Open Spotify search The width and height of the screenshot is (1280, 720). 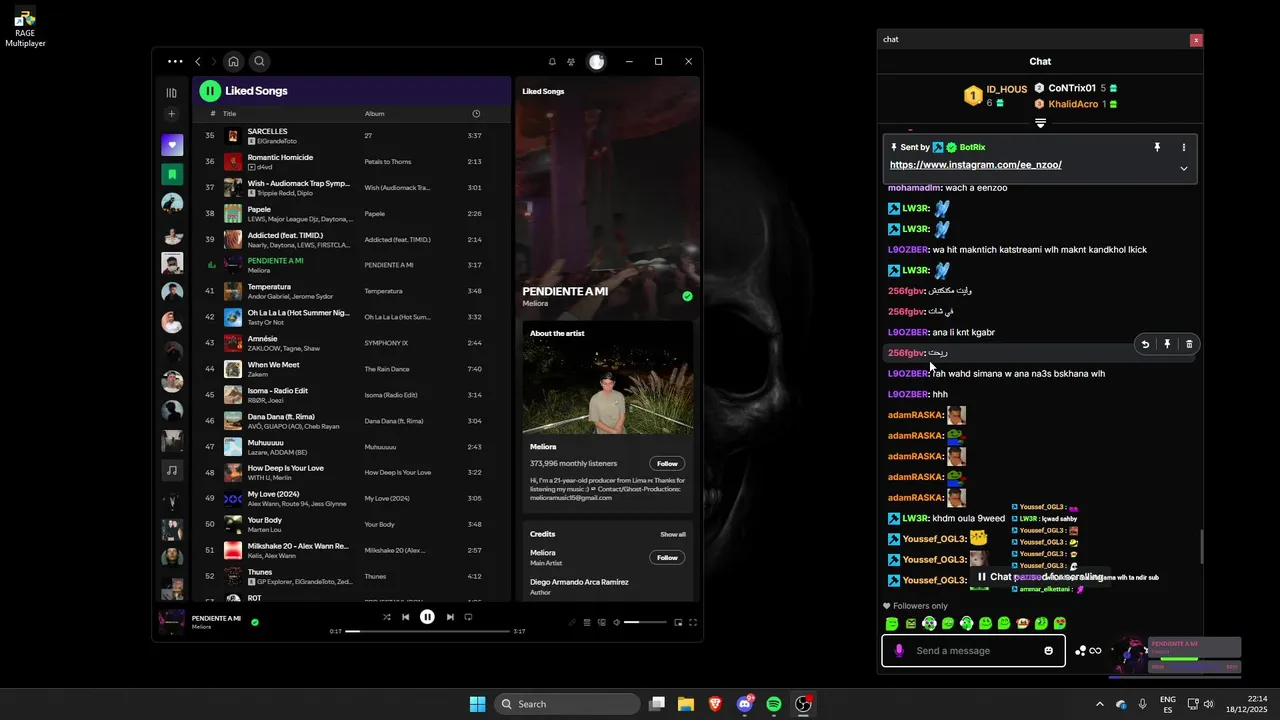point(259,62)
